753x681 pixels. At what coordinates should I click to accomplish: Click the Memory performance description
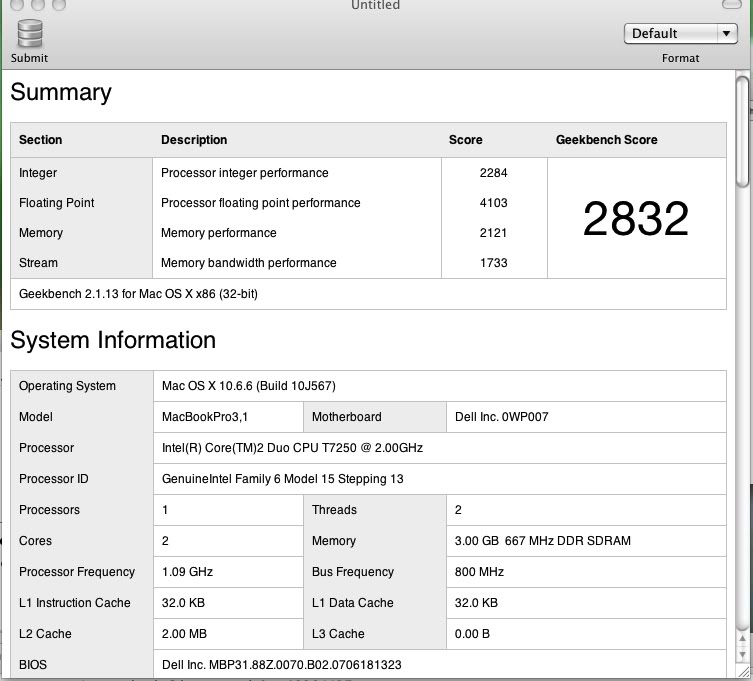click(x=219, y=233)
